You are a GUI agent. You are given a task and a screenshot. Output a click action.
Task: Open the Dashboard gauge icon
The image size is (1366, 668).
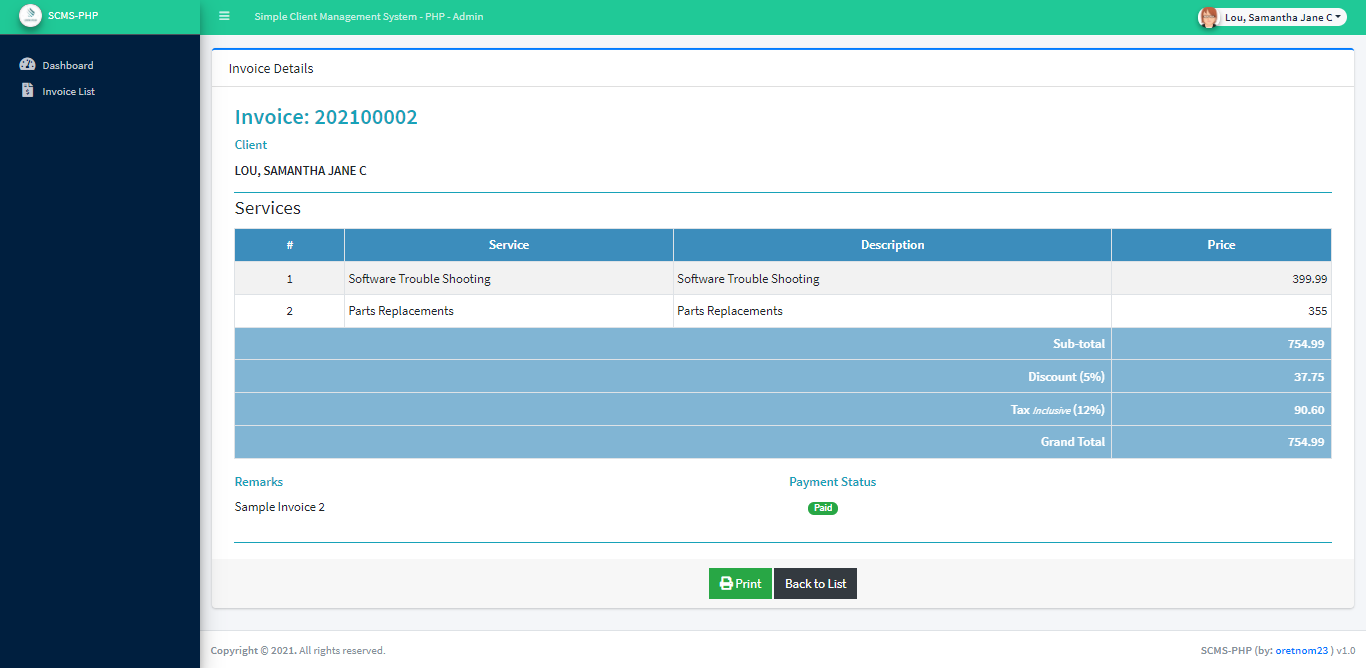click(x=28, y=65)
